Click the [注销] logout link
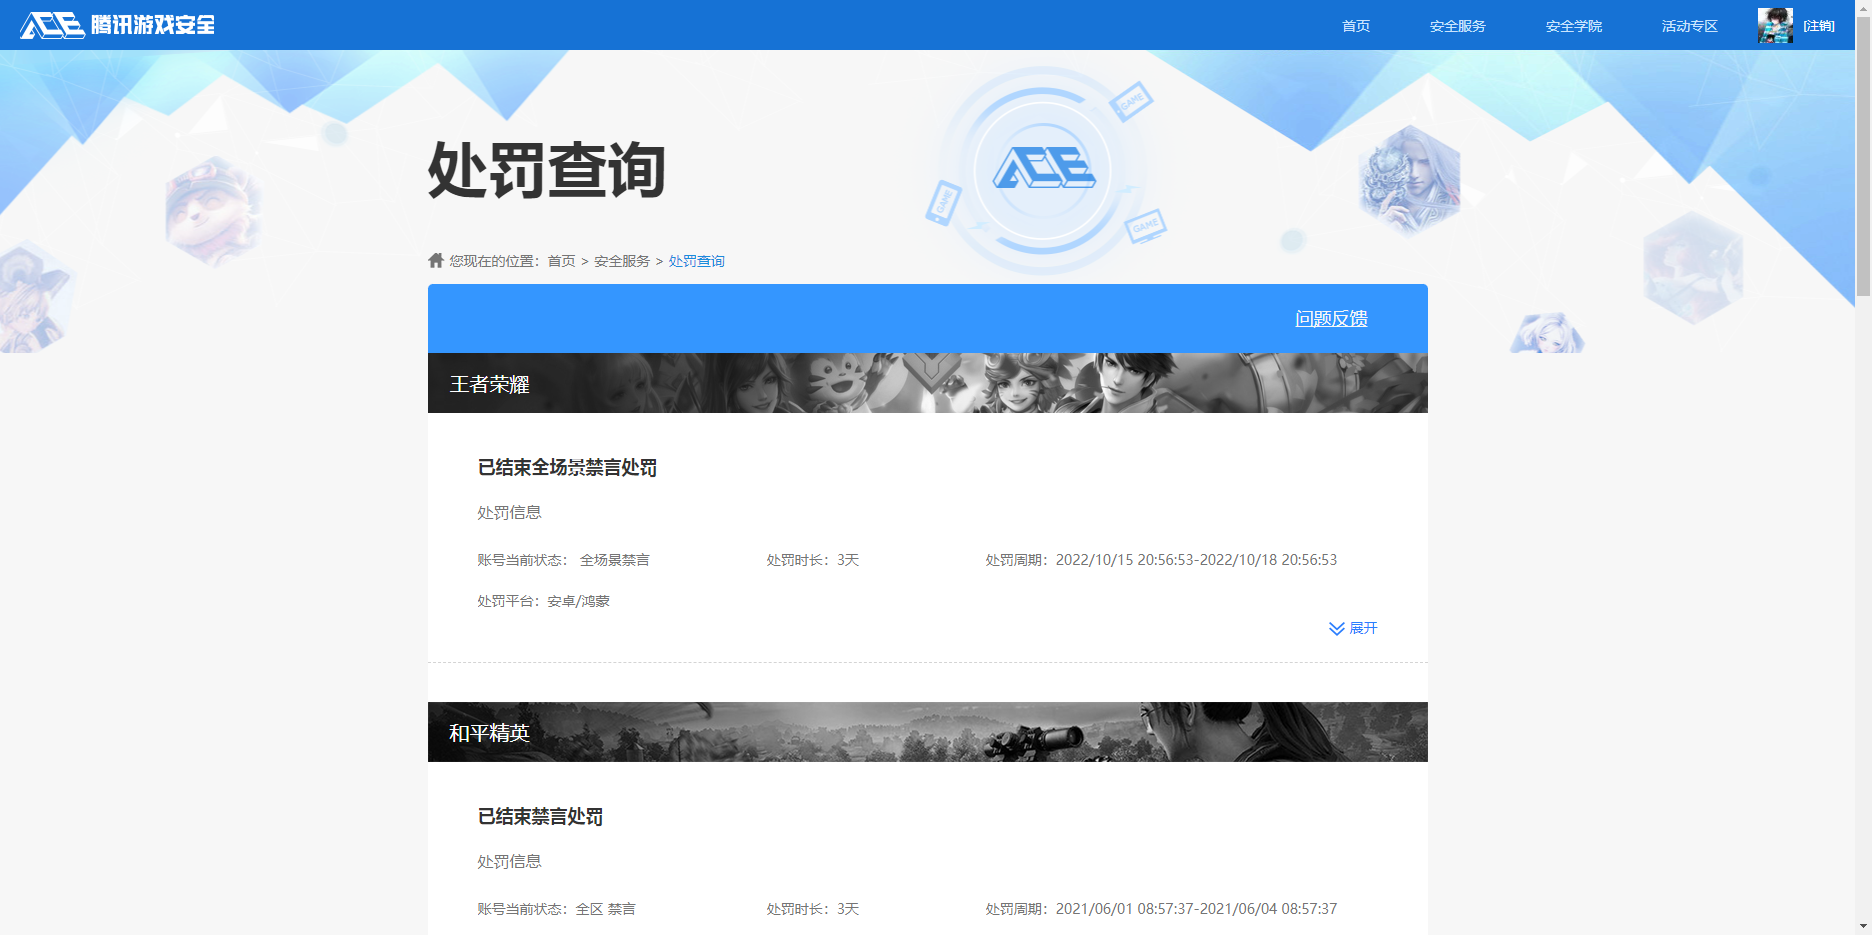Screen dimensions: 1872x935 coord(1819,26)
